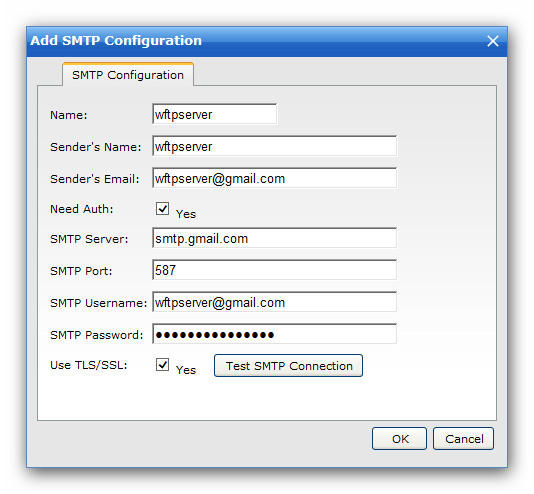Click the Yes label beside Need Auth
Screen dimensions: 534x494
point(186,214)
